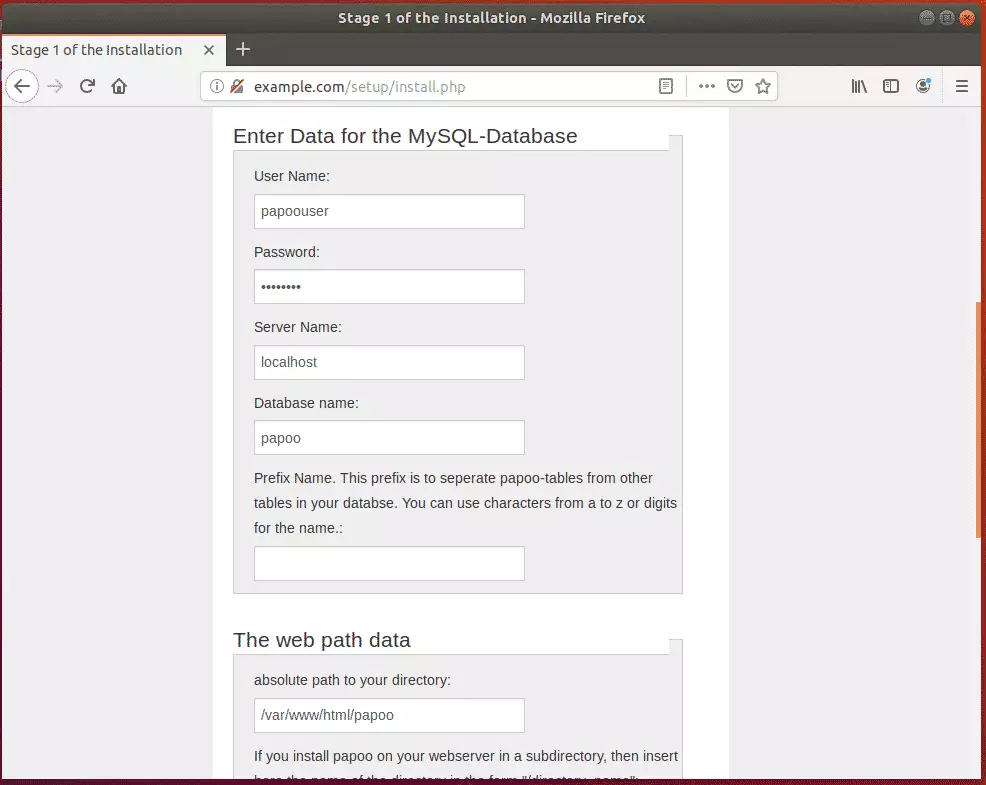Click 'The web path data' heading
Viewport: 986px width, 785px height.
tap(321, 640)
